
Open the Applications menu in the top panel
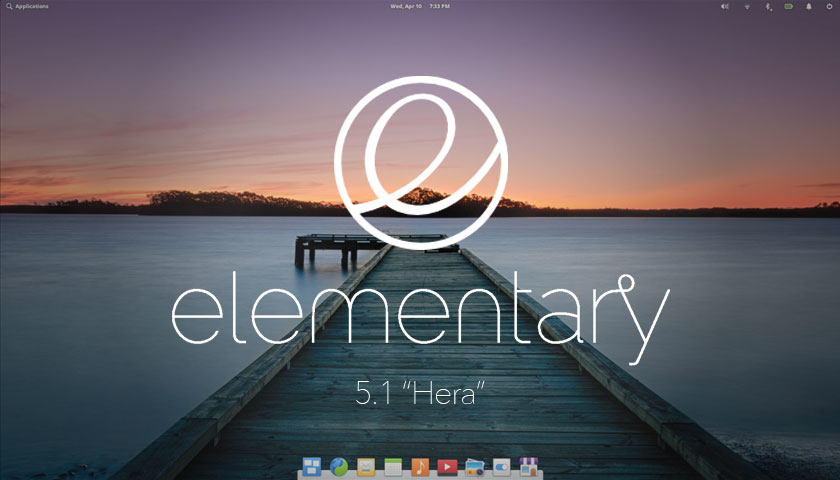(27, 6)
